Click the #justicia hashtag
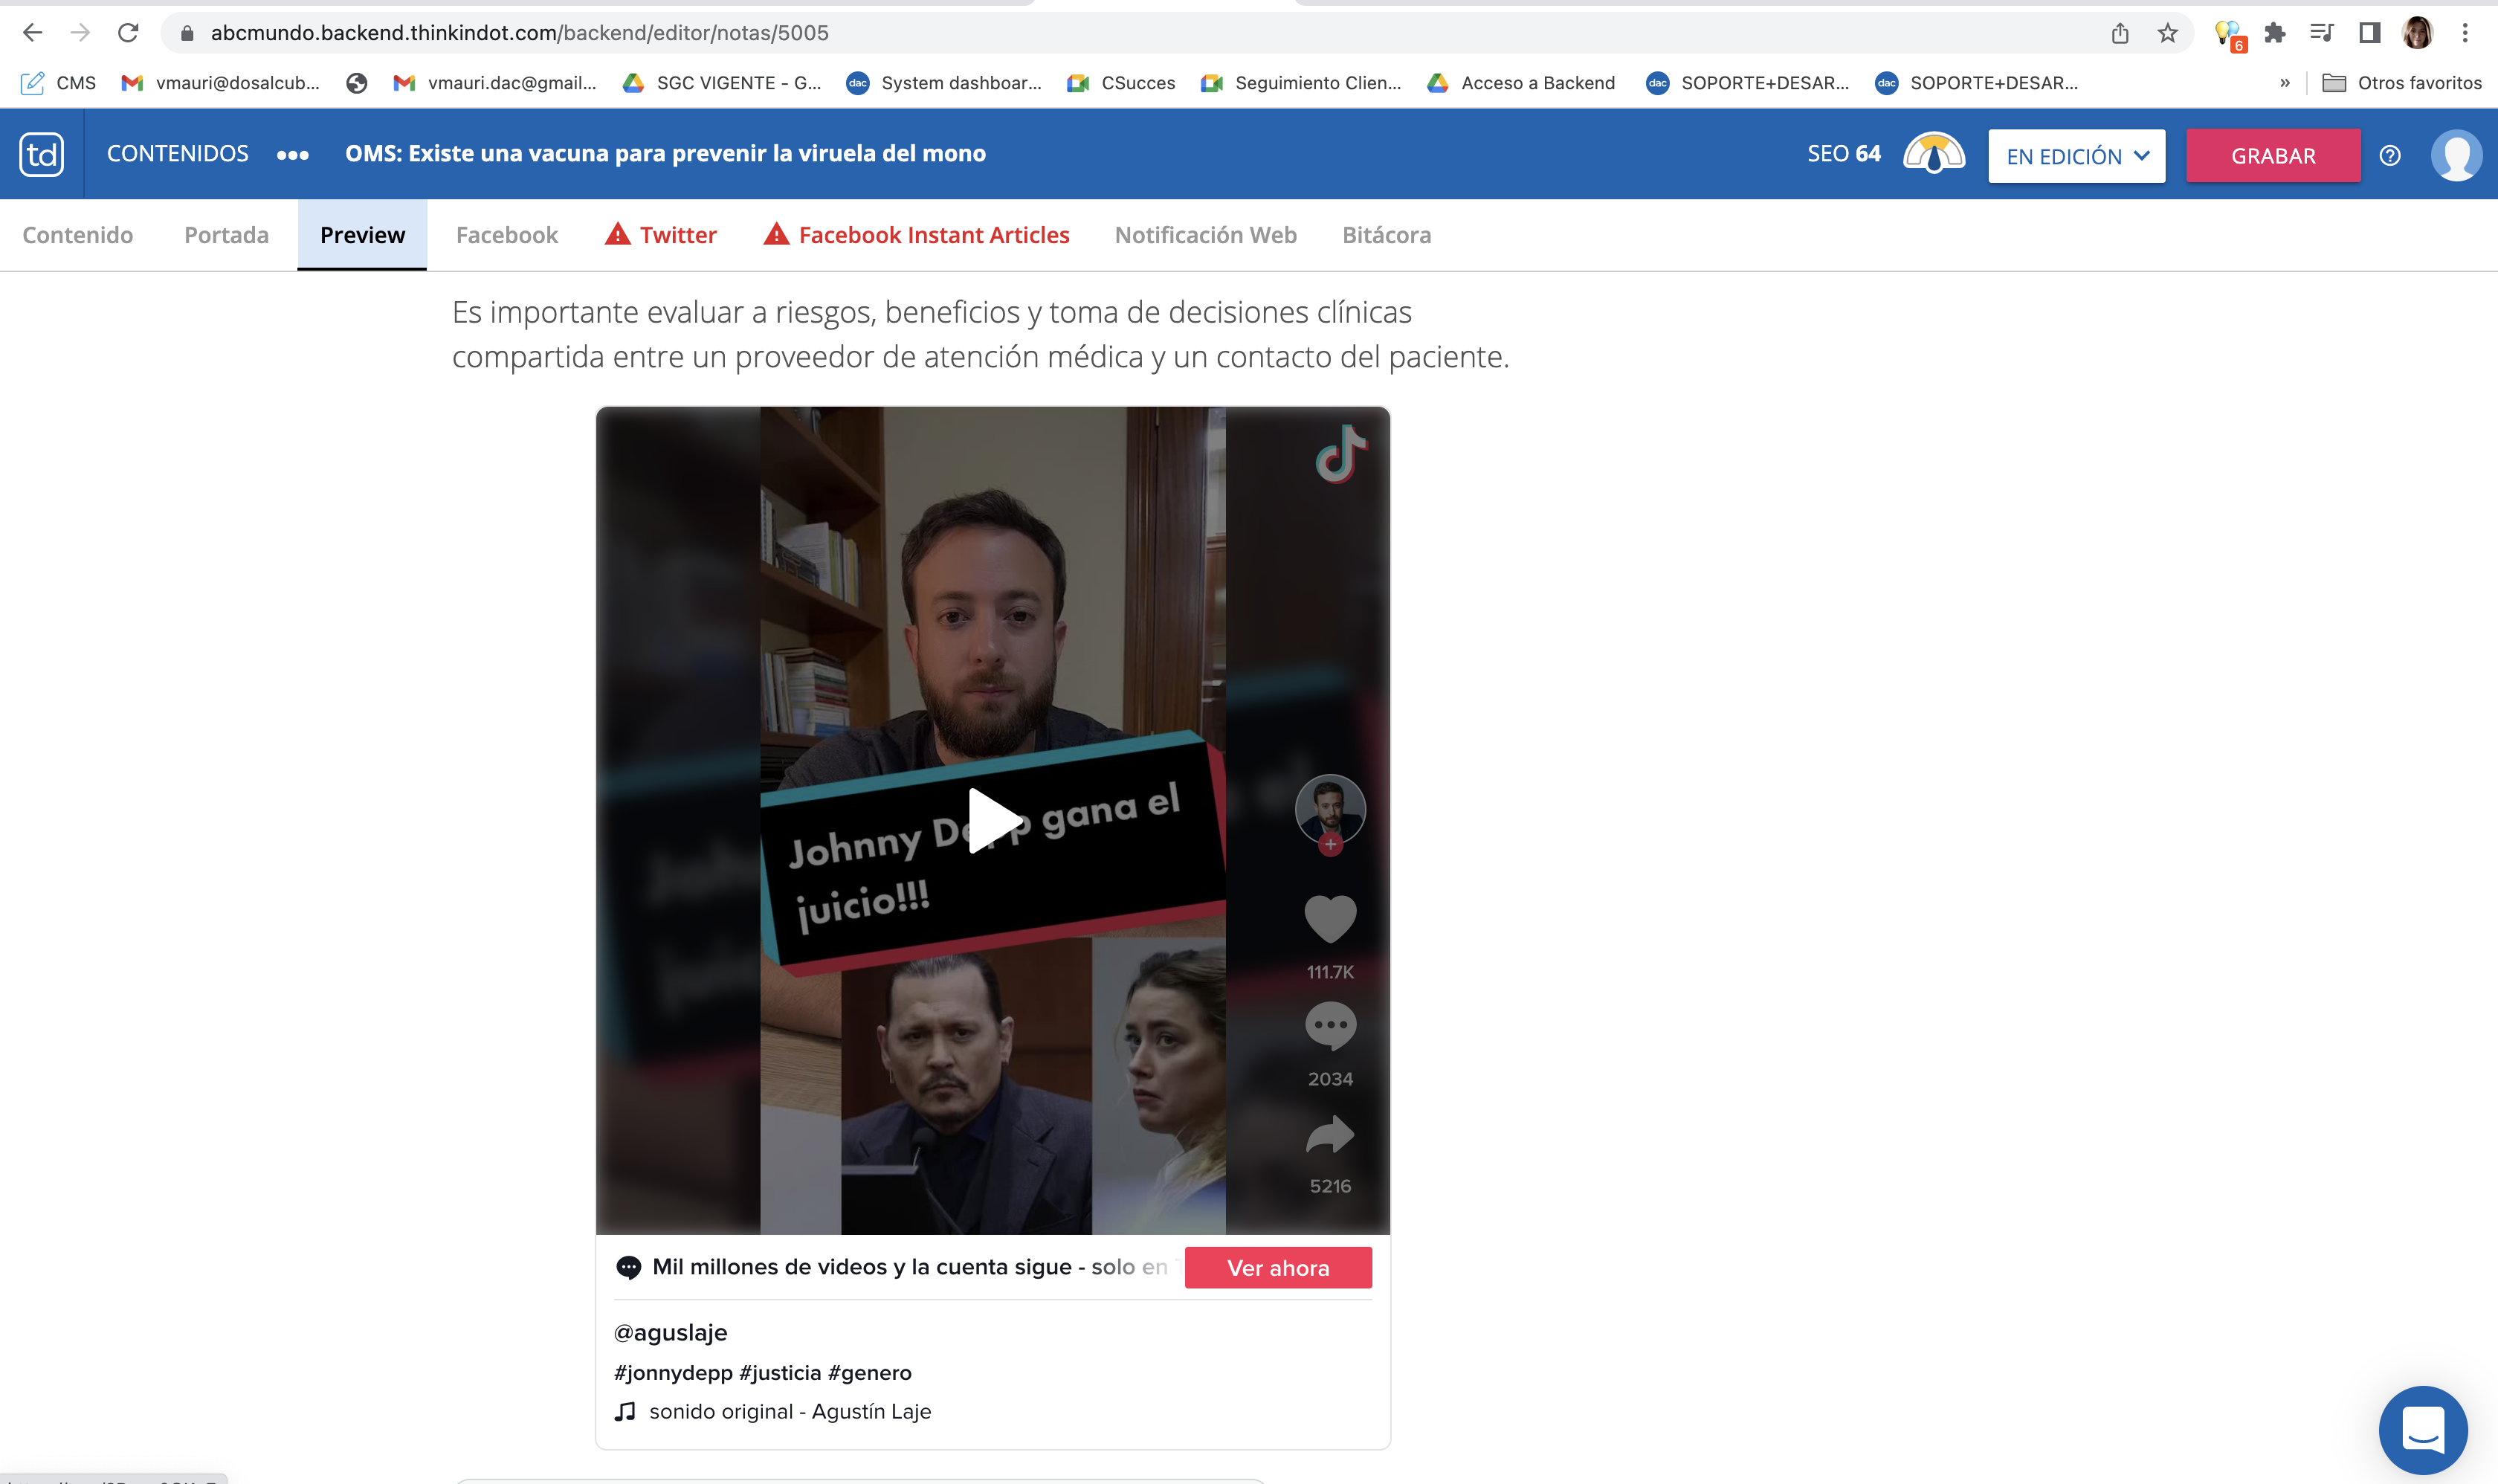 (x=780, y=1373)
